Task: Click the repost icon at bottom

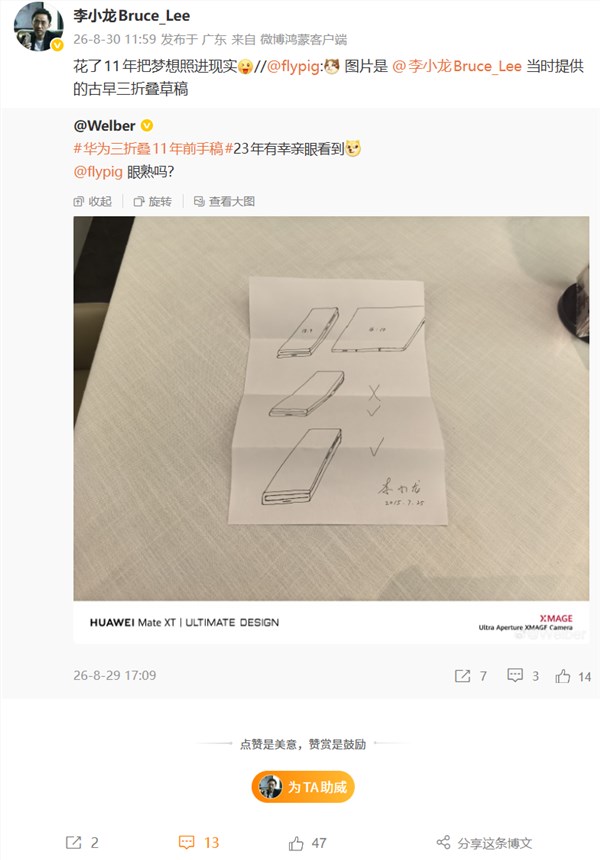Action: click(73, 842)
